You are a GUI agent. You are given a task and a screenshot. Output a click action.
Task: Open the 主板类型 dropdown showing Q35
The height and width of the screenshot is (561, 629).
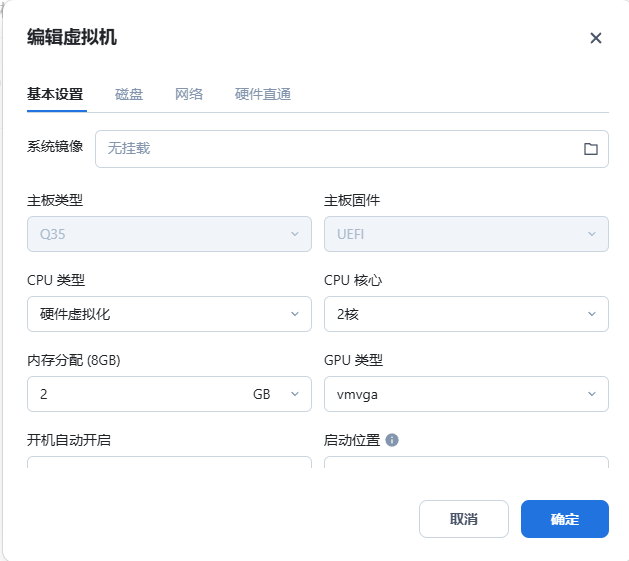click(x=169, y=234)
